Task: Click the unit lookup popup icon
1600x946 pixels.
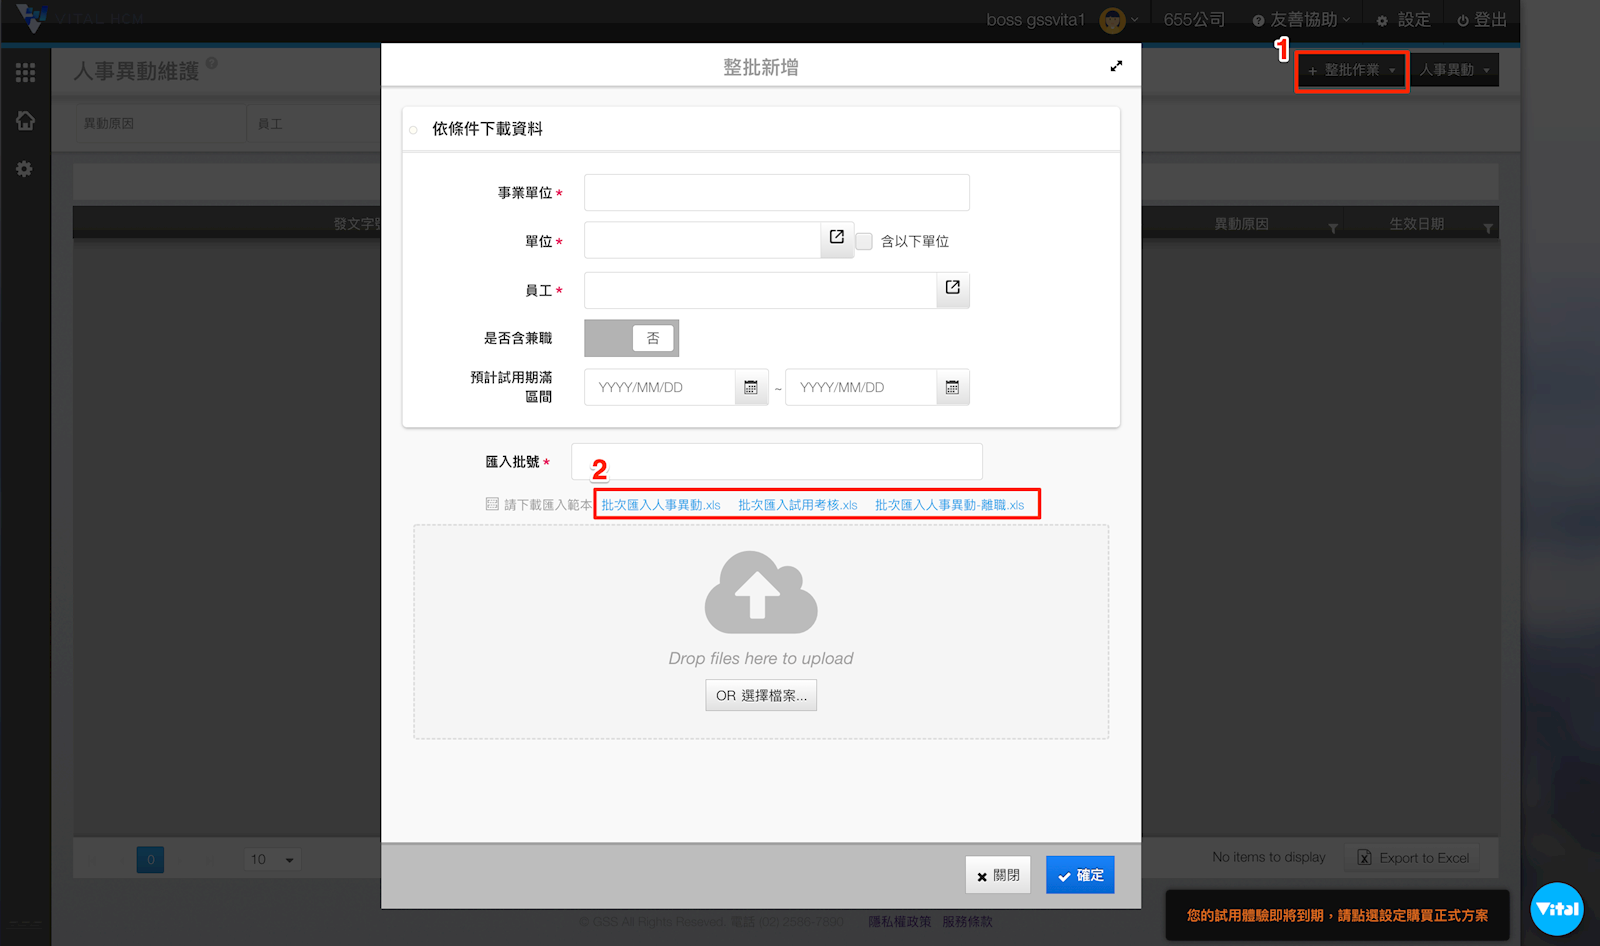Action: click(x=837, y=238)
